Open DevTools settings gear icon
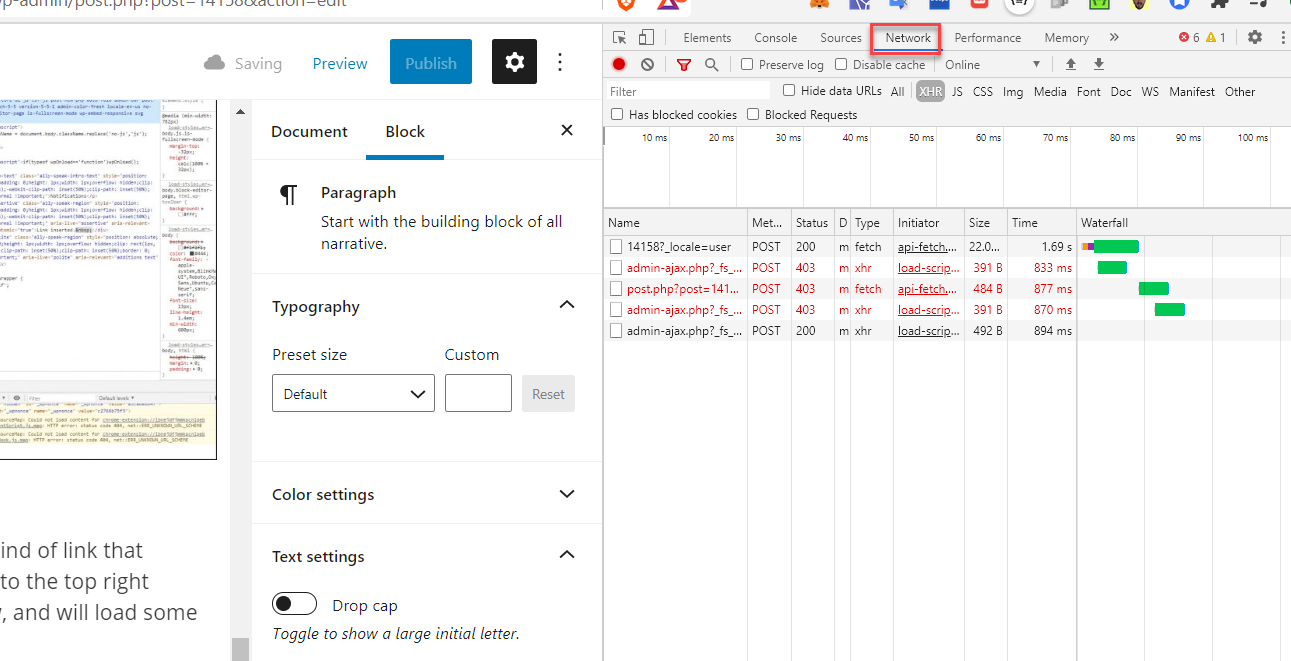 [x=1255, y=38]
